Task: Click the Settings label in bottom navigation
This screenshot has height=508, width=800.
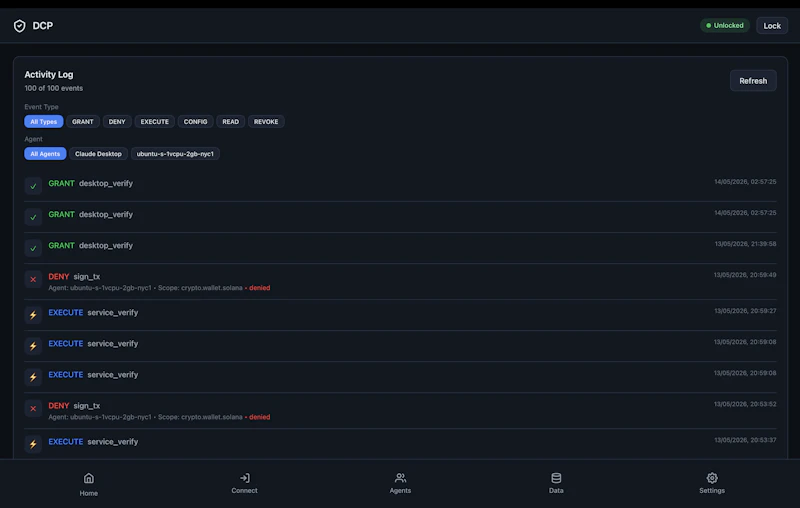Action: (712, 491)
